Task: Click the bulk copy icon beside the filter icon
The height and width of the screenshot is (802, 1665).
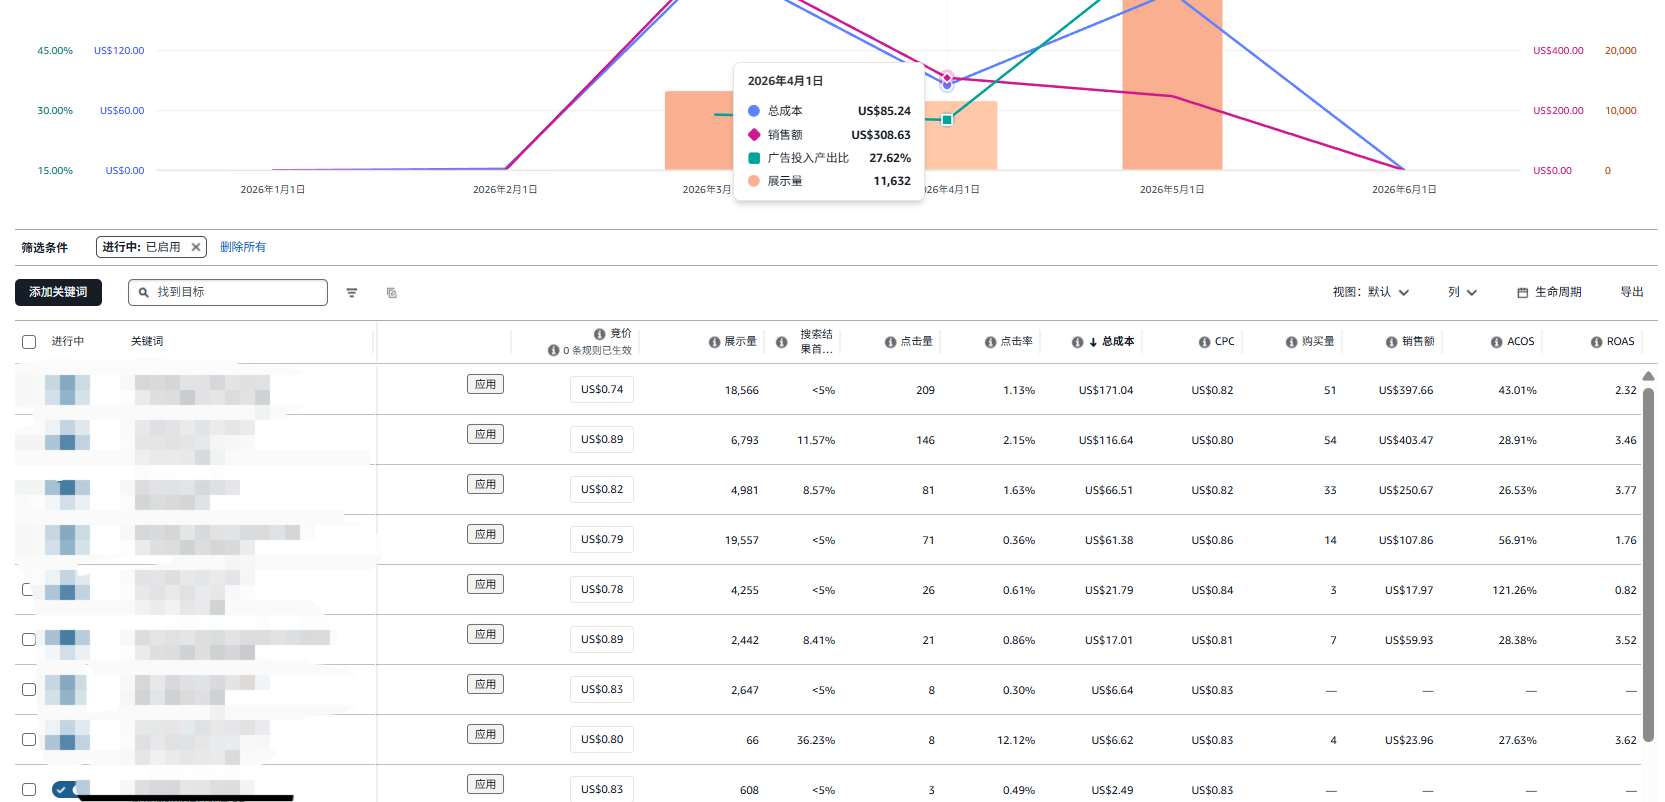Action: 392,293
